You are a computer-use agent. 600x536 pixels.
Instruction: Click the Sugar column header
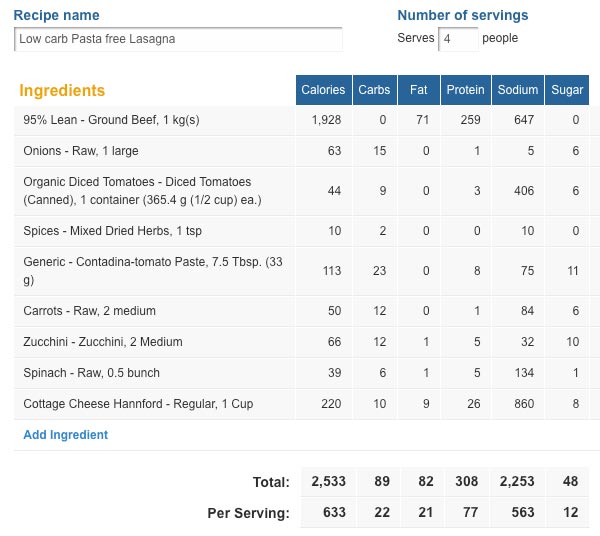click(x=567, y=90)
